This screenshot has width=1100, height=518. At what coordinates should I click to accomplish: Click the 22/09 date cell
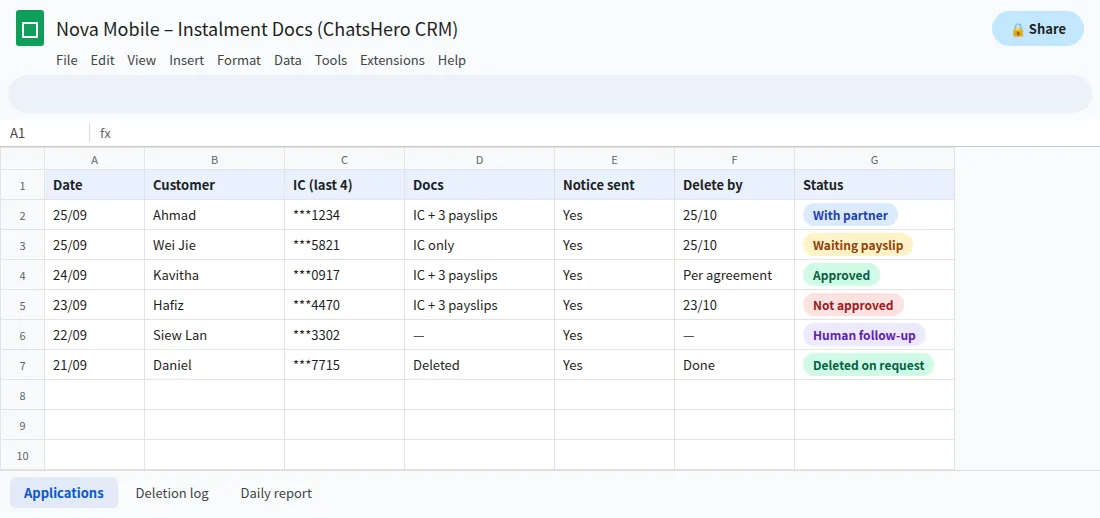click(x=95, y=336)
